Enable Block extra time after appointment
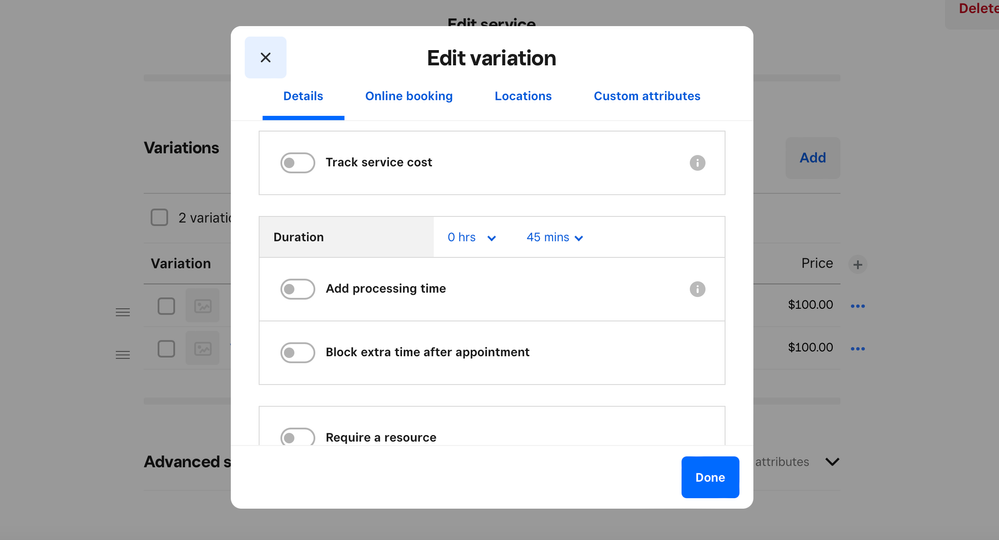The width and height of the screenshot is (999, 540). [x=297, y=352]
